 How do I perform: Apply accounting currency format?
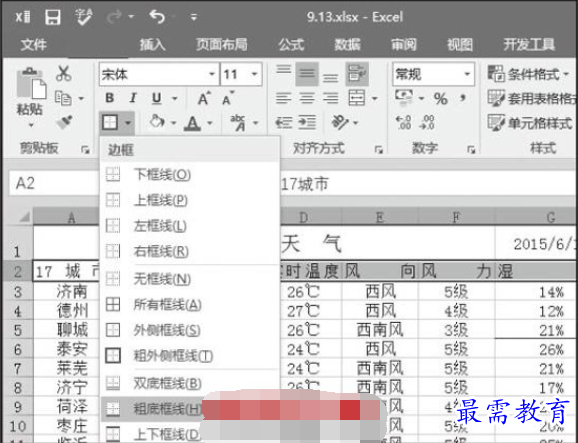pos(404,97)
